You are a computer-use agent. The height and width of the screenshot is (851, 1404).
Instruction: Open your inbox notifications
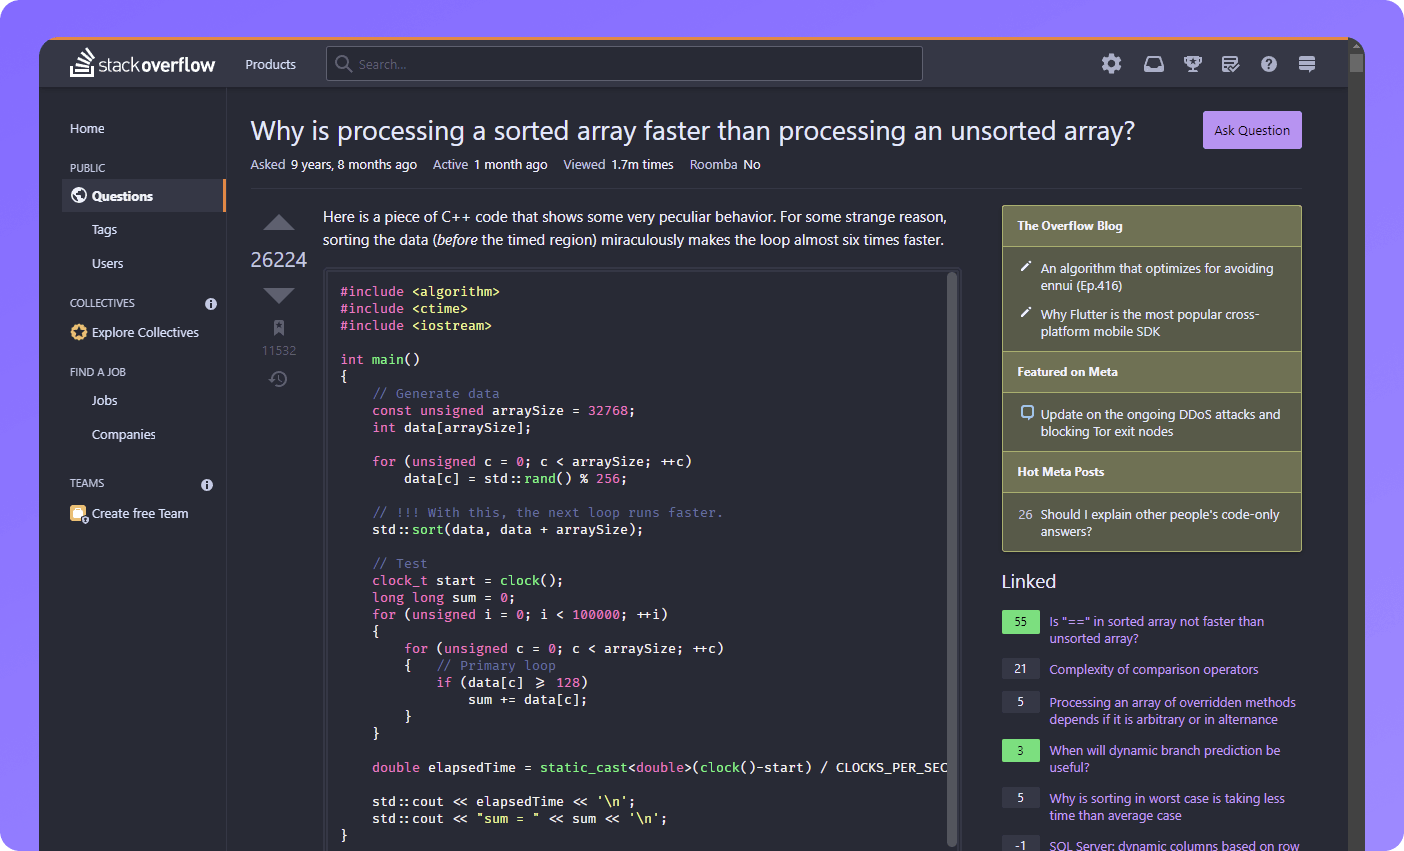pyautogui.click(x=1153, y=63)
